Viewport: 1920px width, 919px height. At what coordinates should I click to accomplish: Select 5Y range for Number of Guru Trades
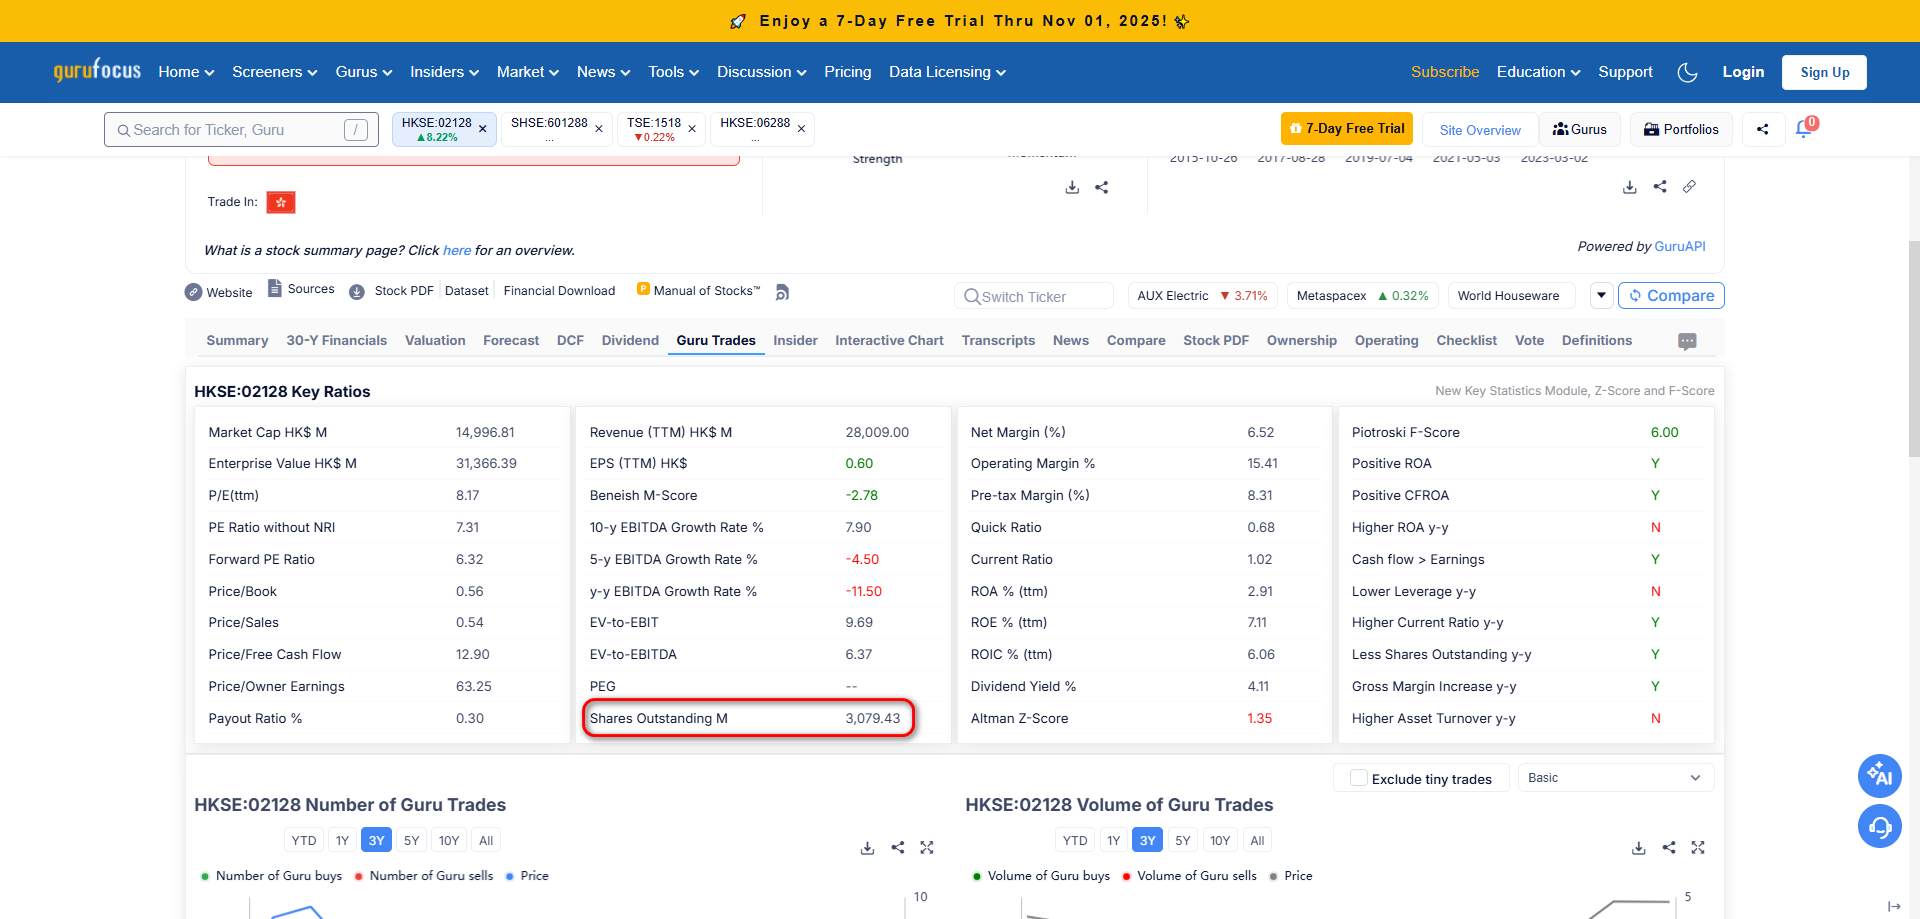pyautogui.click(x=411, y=841)
